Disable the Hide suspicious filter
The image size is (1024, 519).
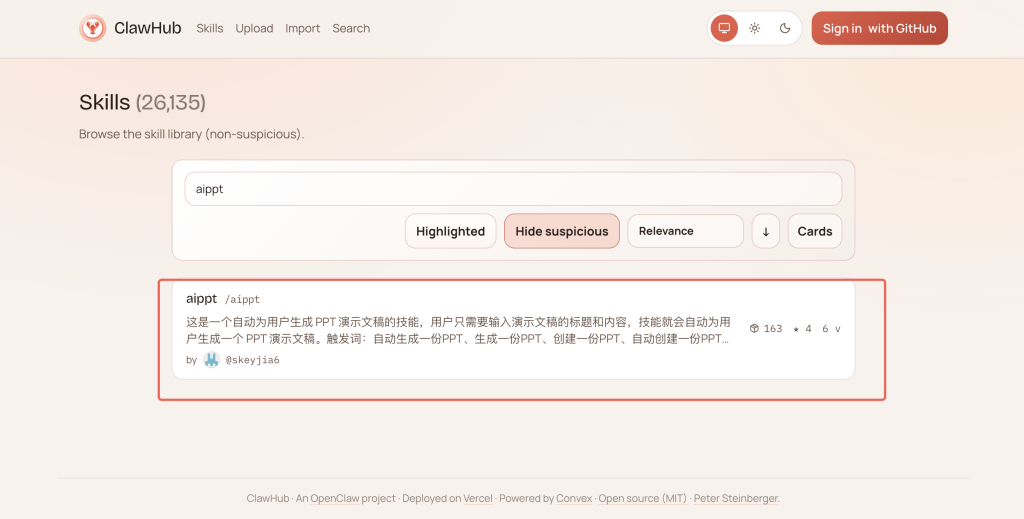click(x=561, y=231)
